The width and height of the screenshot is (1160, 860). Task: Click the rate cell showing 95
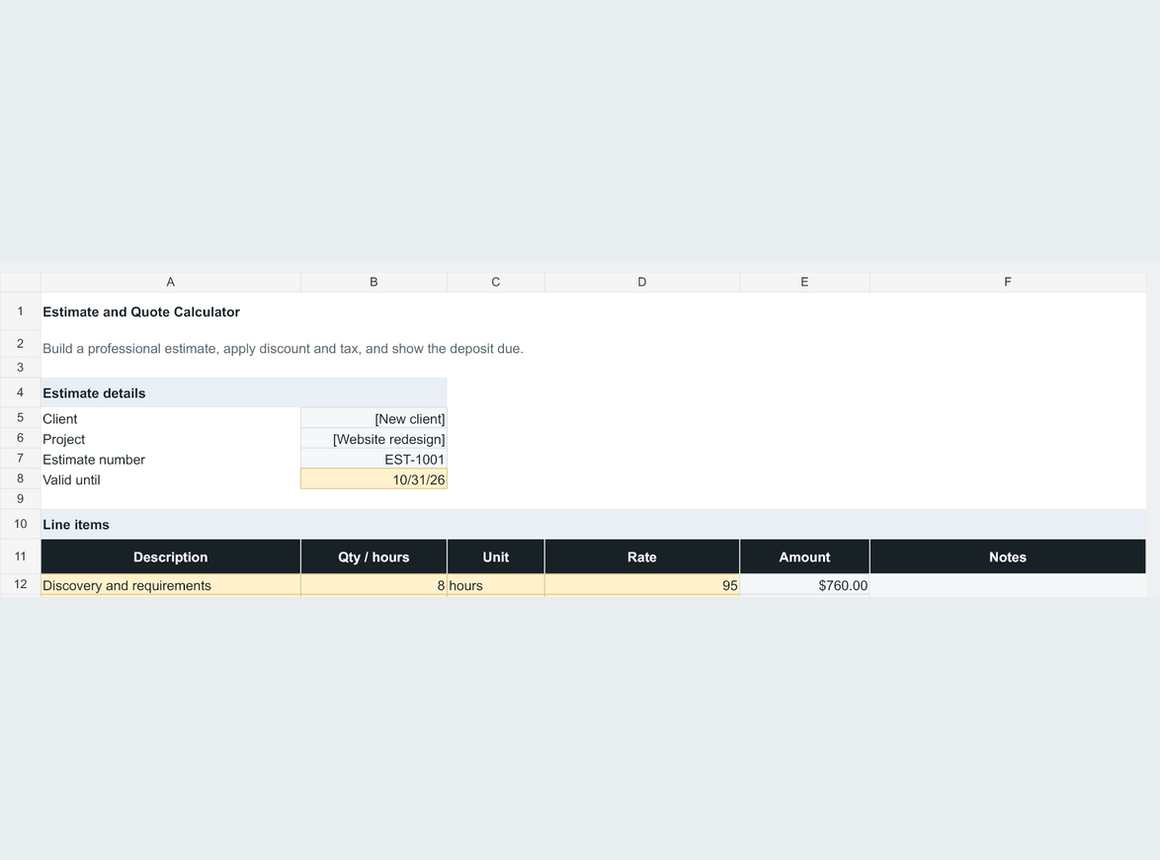(642, 585)
